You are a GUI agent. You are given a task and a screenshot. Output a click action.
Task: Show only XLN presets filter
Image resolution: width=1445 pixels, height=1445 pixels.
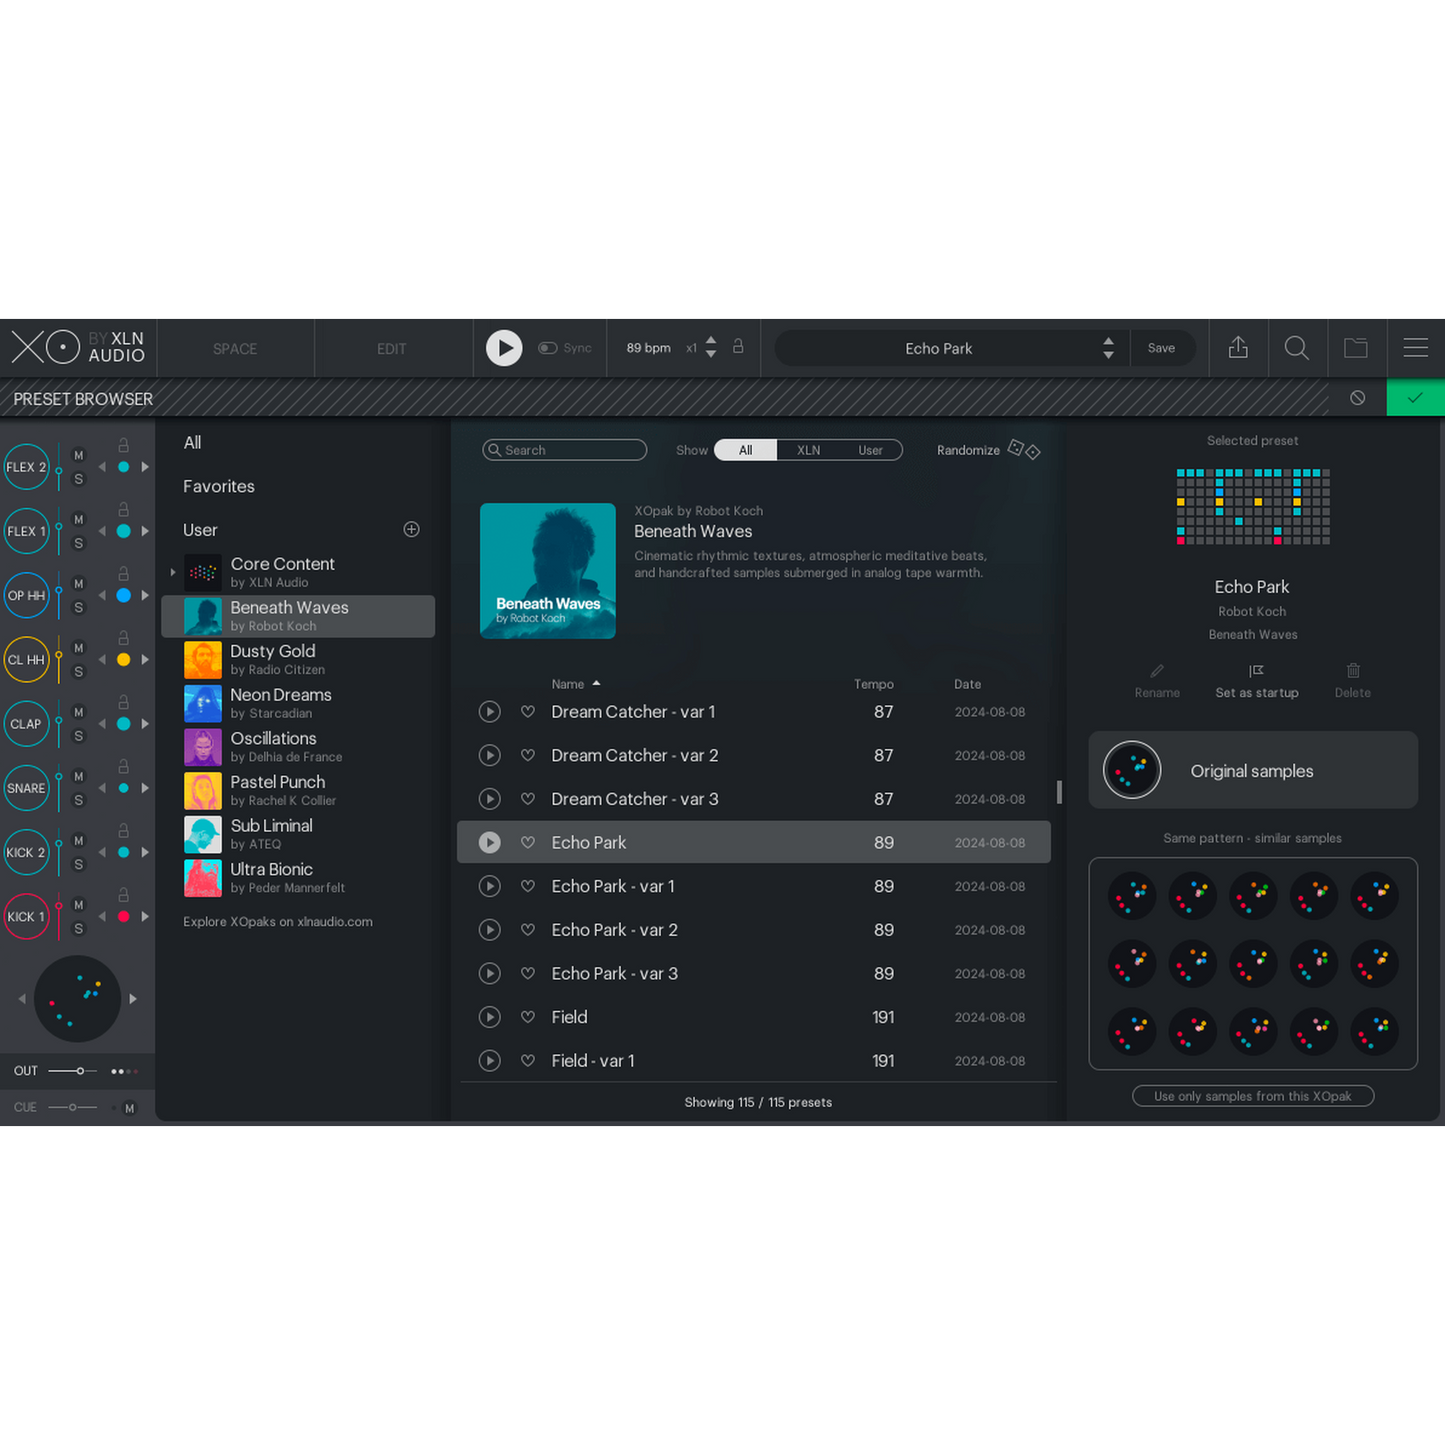pyautogui.click(x=808, y=450)
